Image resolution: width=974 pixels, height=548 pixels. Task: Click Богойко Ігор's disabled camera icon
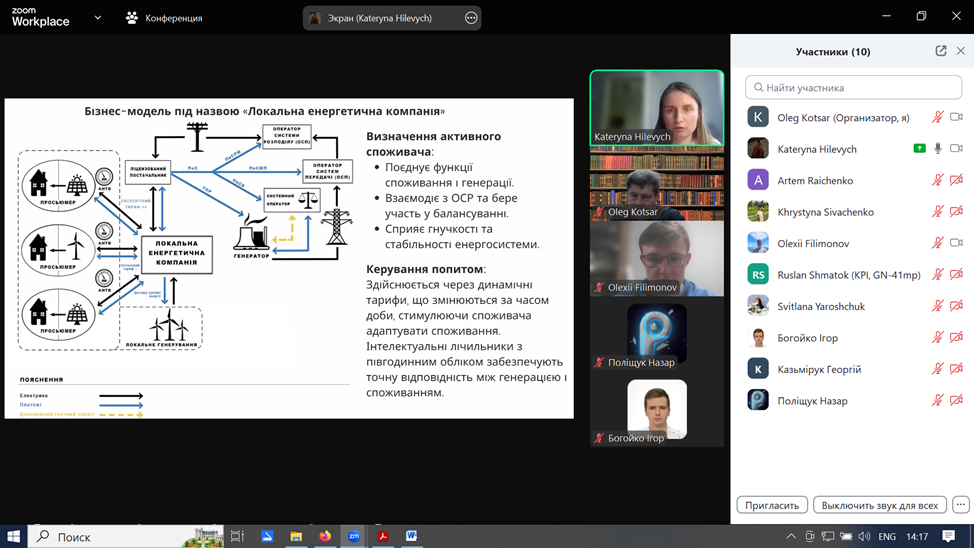956,337
